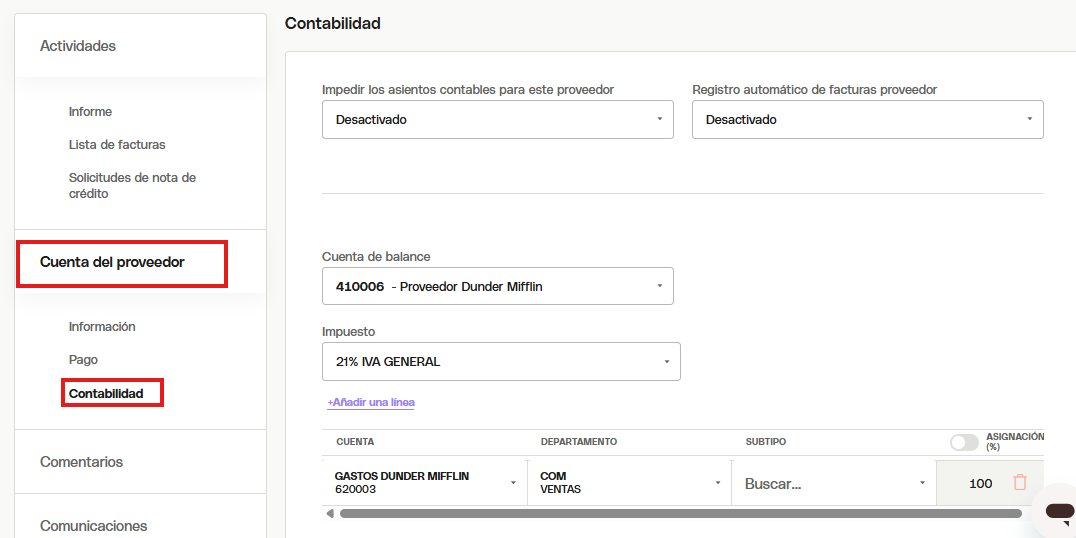This screenshot has height=538, width=1076.
Task: Expand the Impuesto 21% IVA GENERAL dropdown
Action: pos(501,362)
